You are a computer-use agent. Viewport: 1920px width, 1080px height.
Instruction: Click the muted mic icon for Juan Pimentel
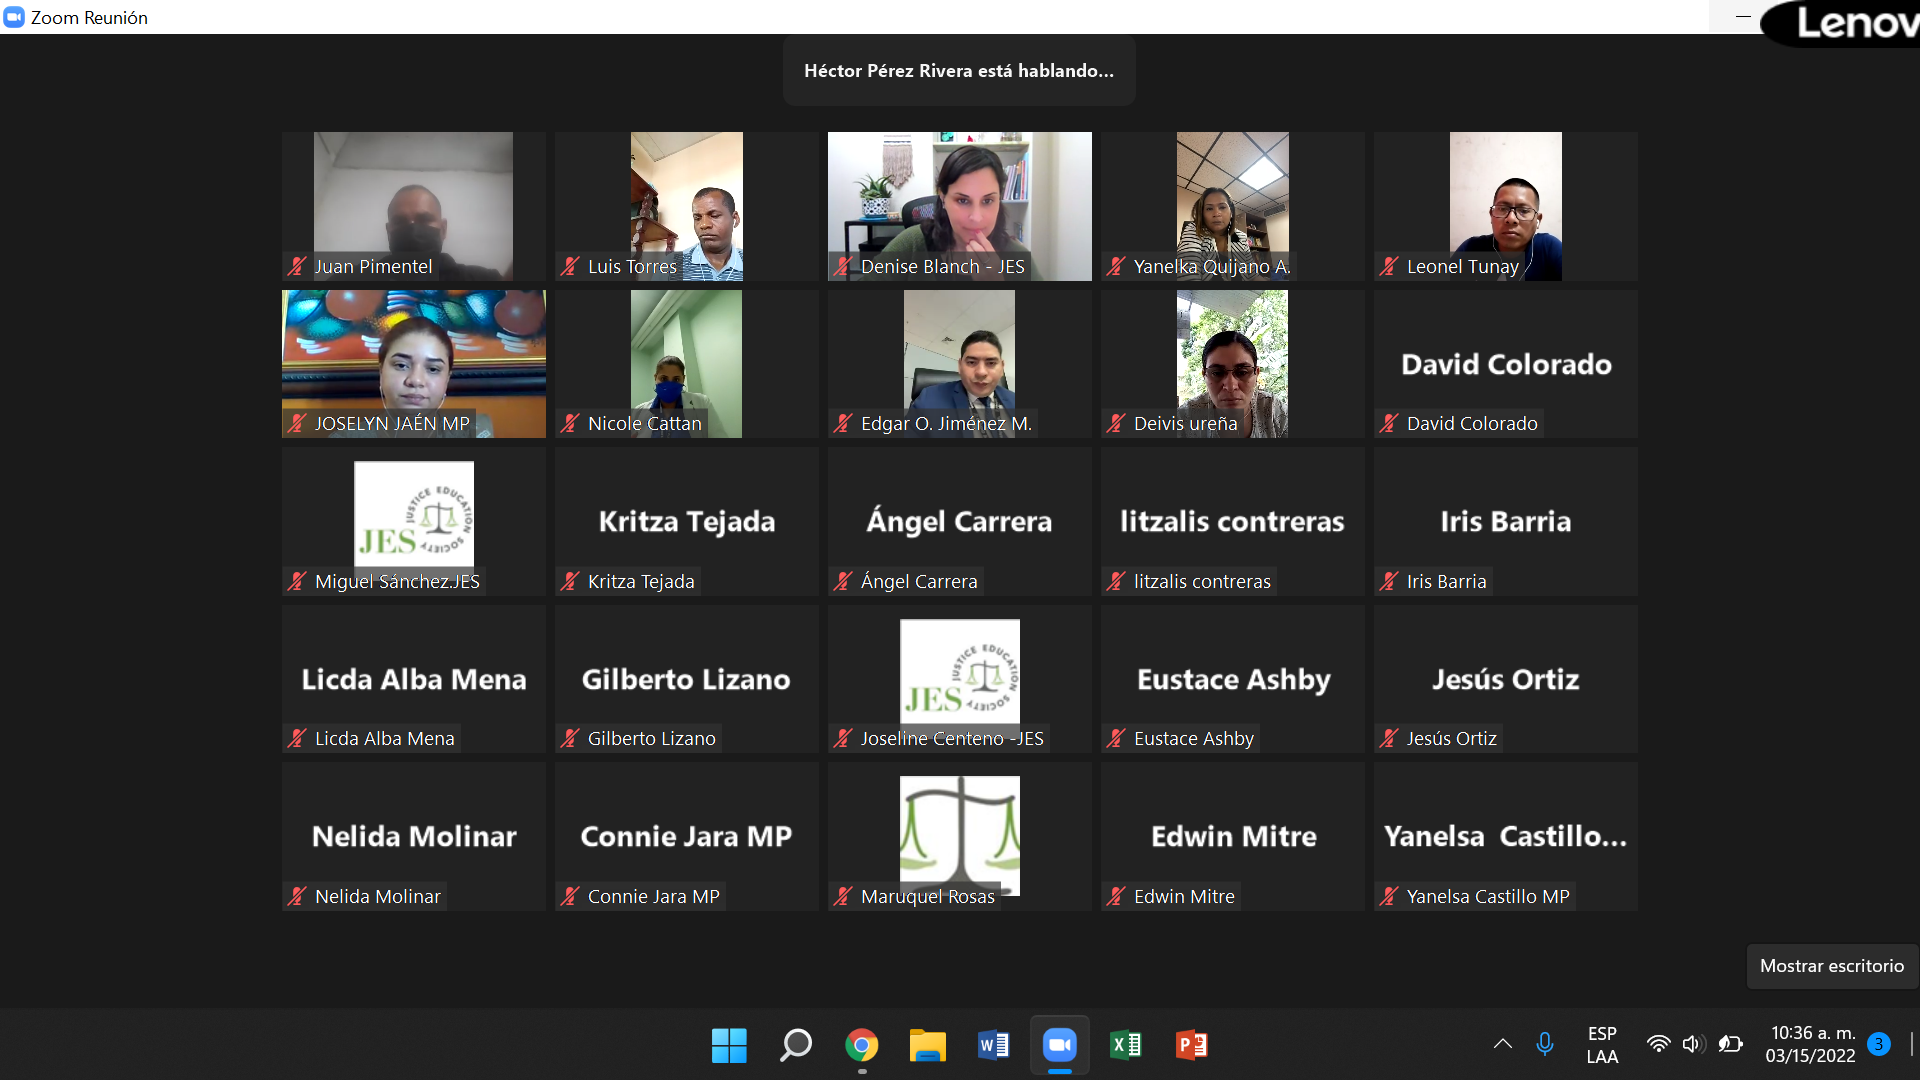pos(297,266)
